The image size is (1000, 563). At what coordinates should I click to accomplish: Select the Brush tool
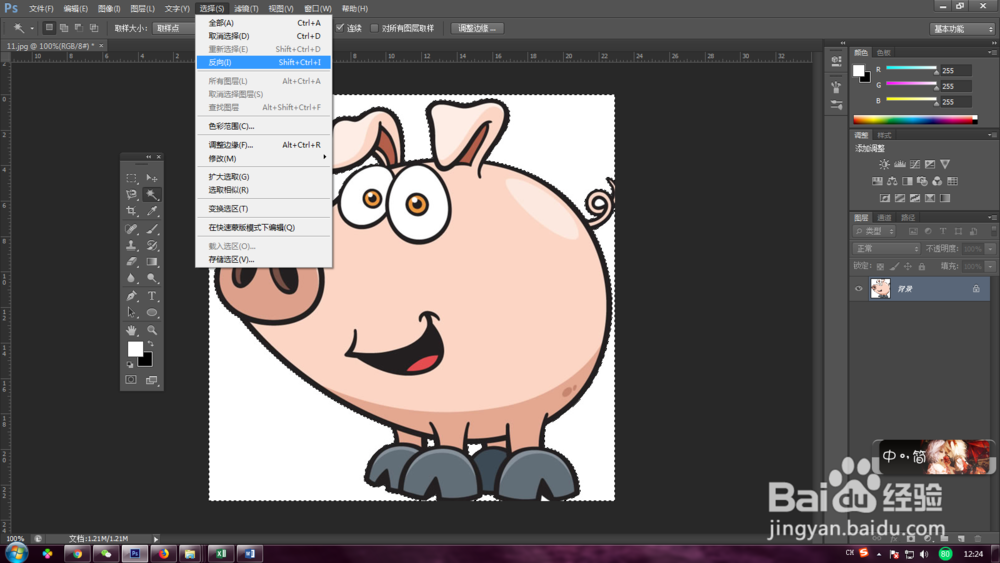pos(152,228)
